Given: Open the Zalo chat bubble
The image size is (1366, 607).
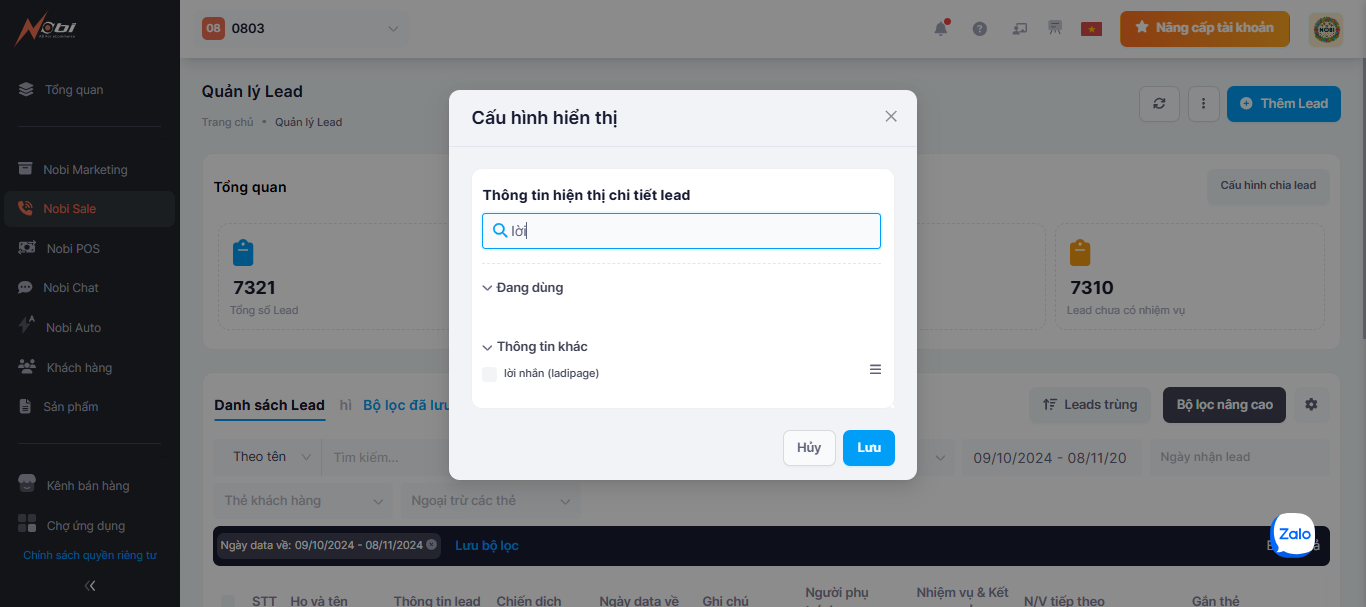Looking at the screenshot, I should [1294, 534].
